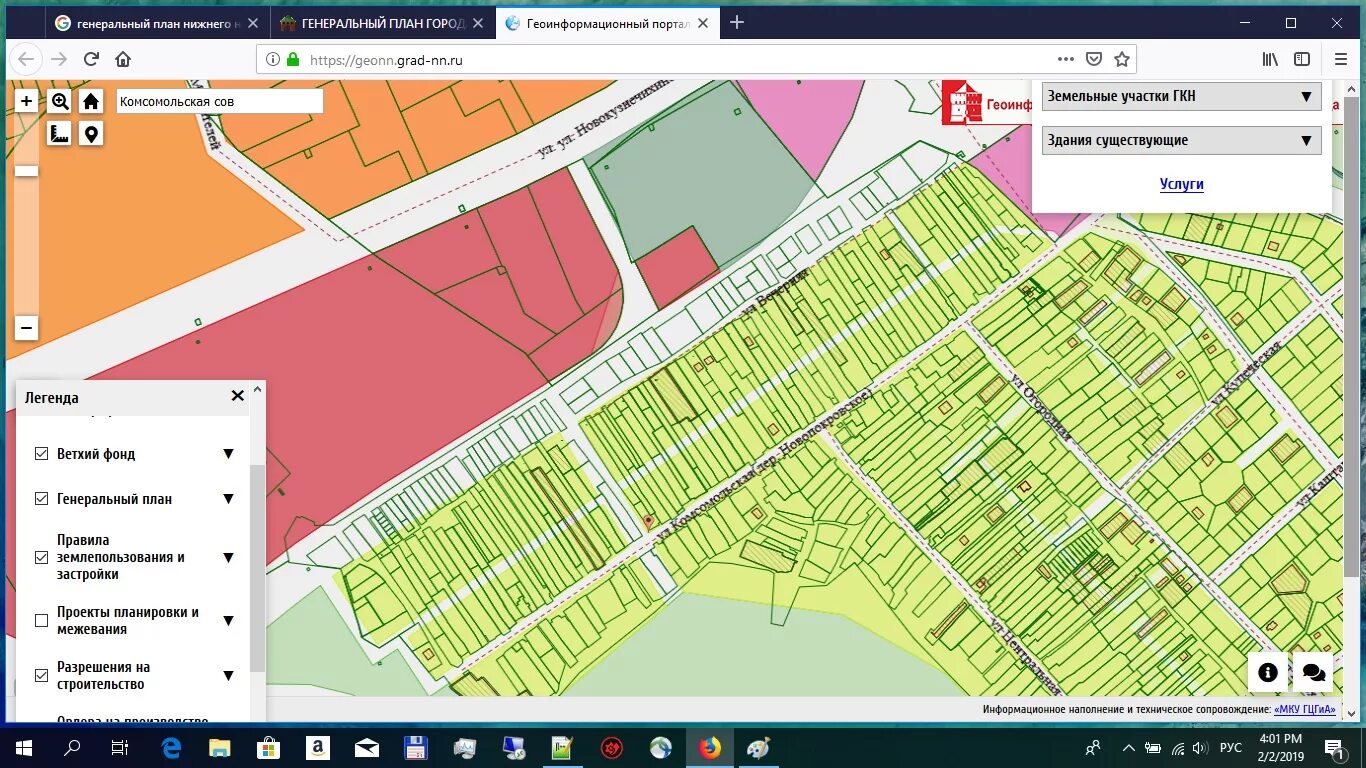Image resolution: width=1366 pixels, height=768 pixels.
Task: Open the Здания существующие dropdown
Action: [1181, 141]
